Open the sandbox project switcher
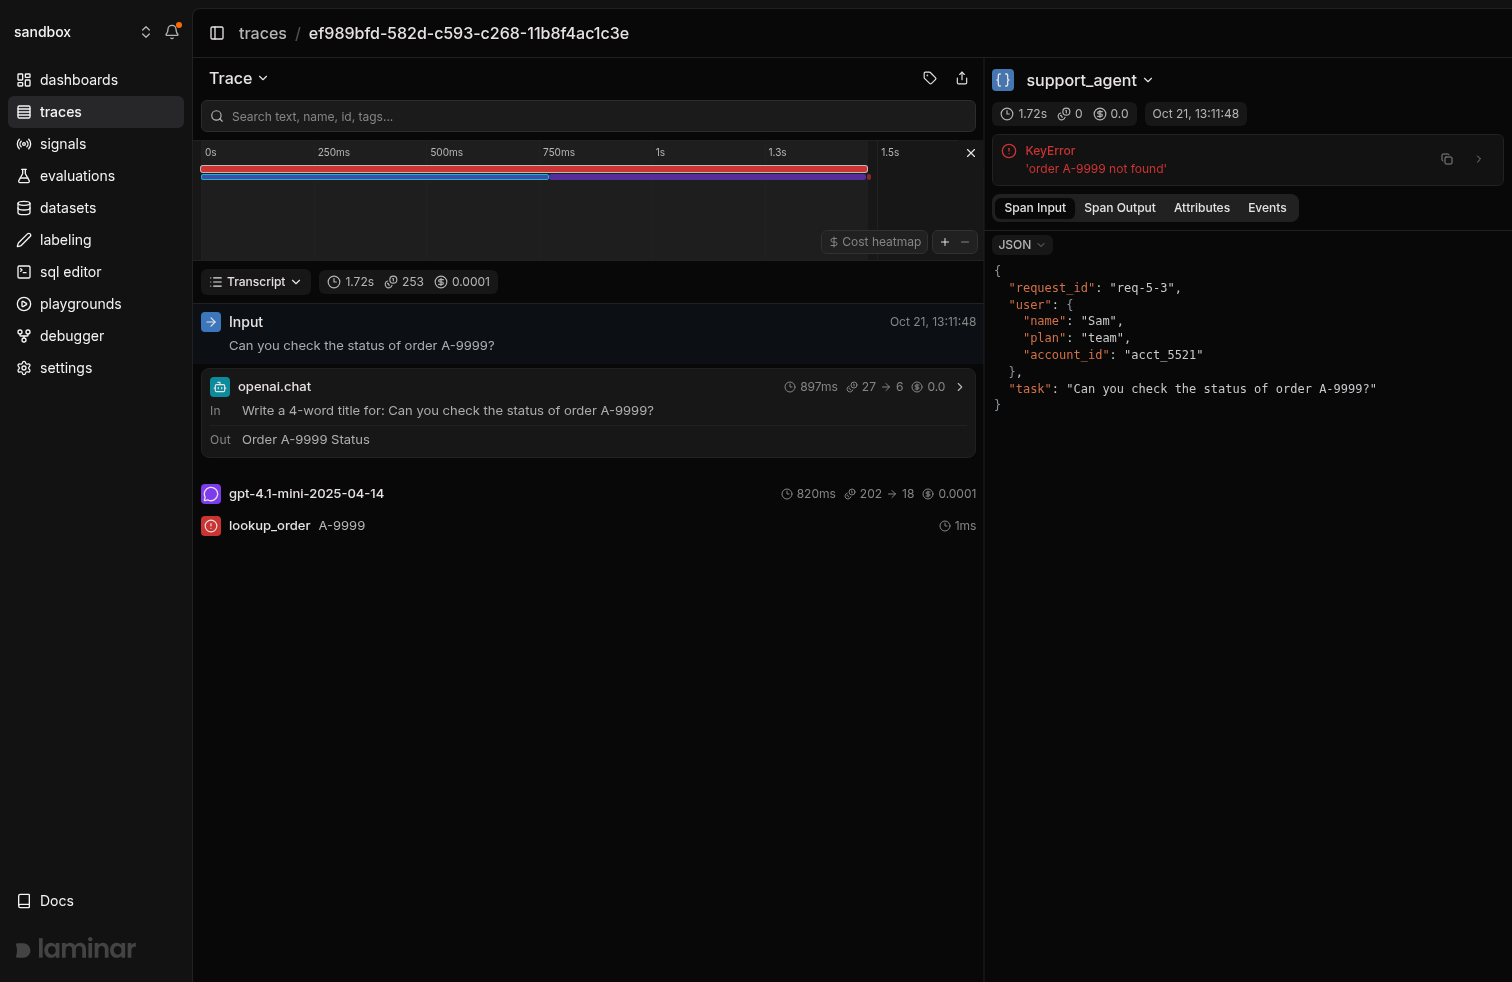The height and width of the screenshot is (982, 1512). click(x=82, y=32)
